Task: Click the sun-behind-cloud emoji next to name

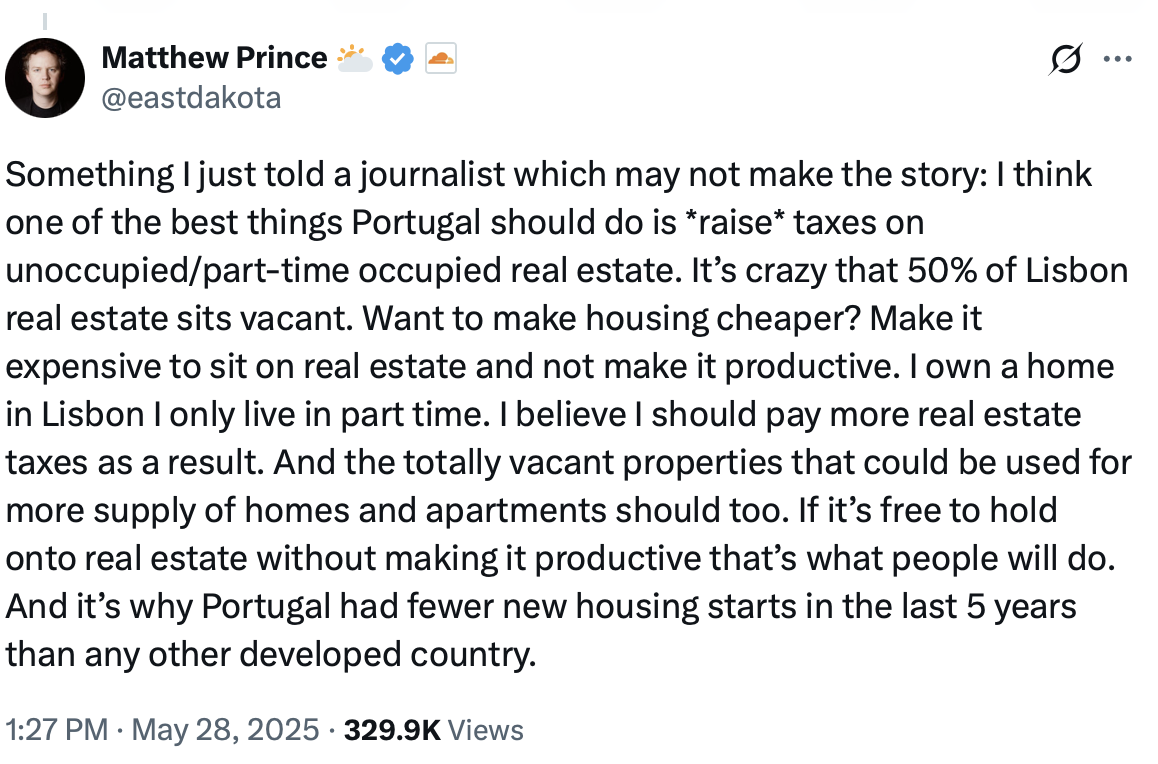Action: click(x=354, y=58)
